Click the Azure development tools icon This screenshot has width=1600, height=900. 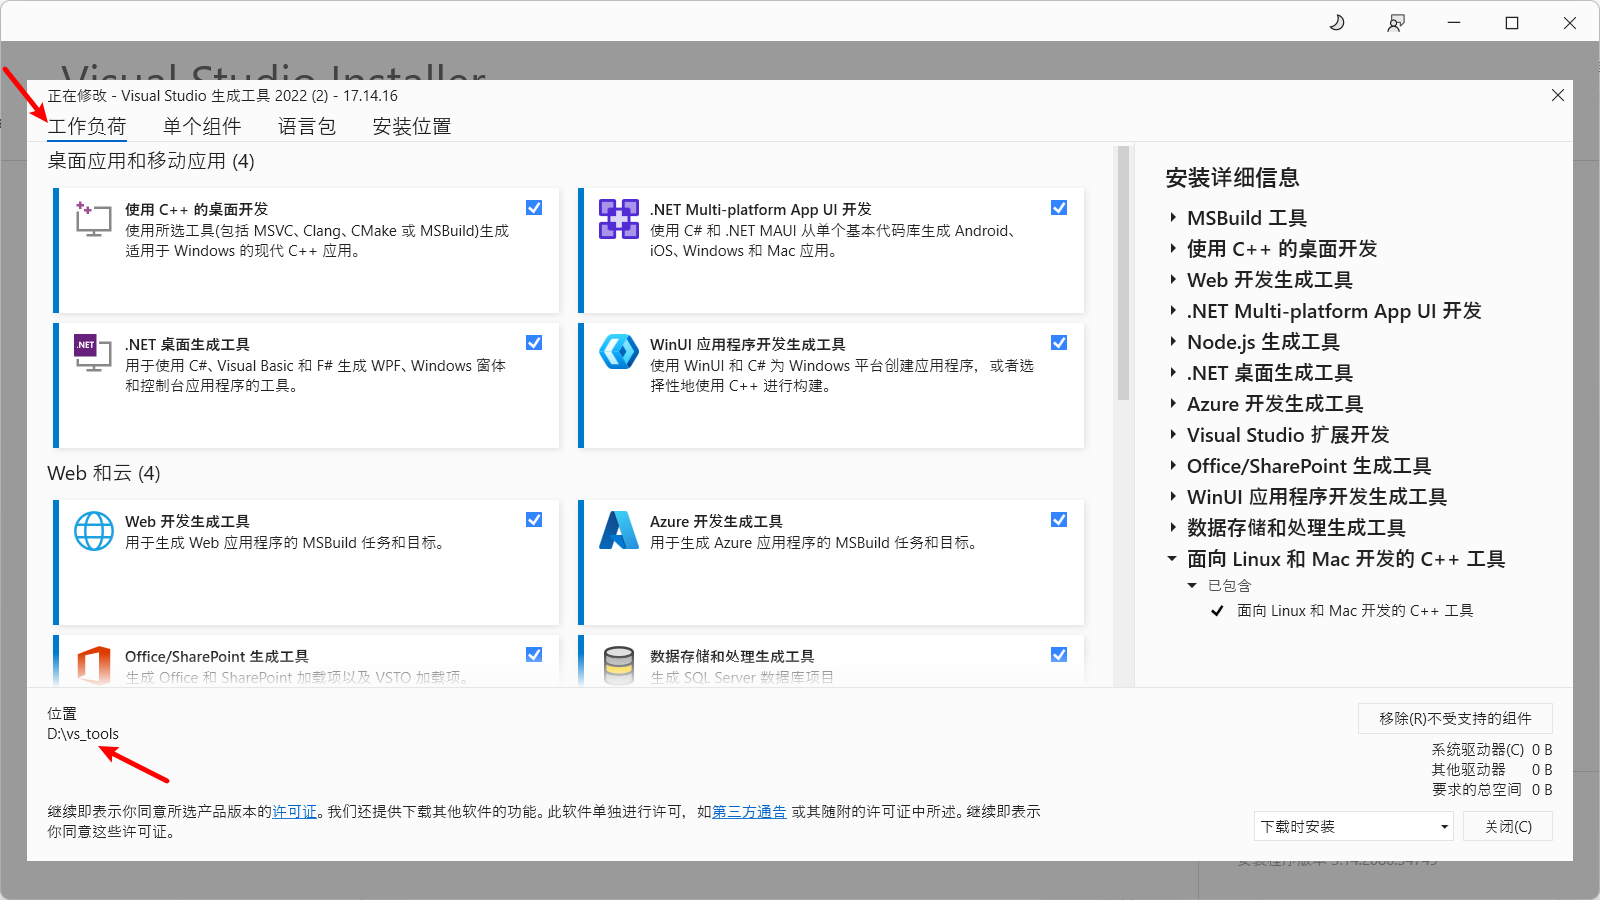(x=618, y=531)
